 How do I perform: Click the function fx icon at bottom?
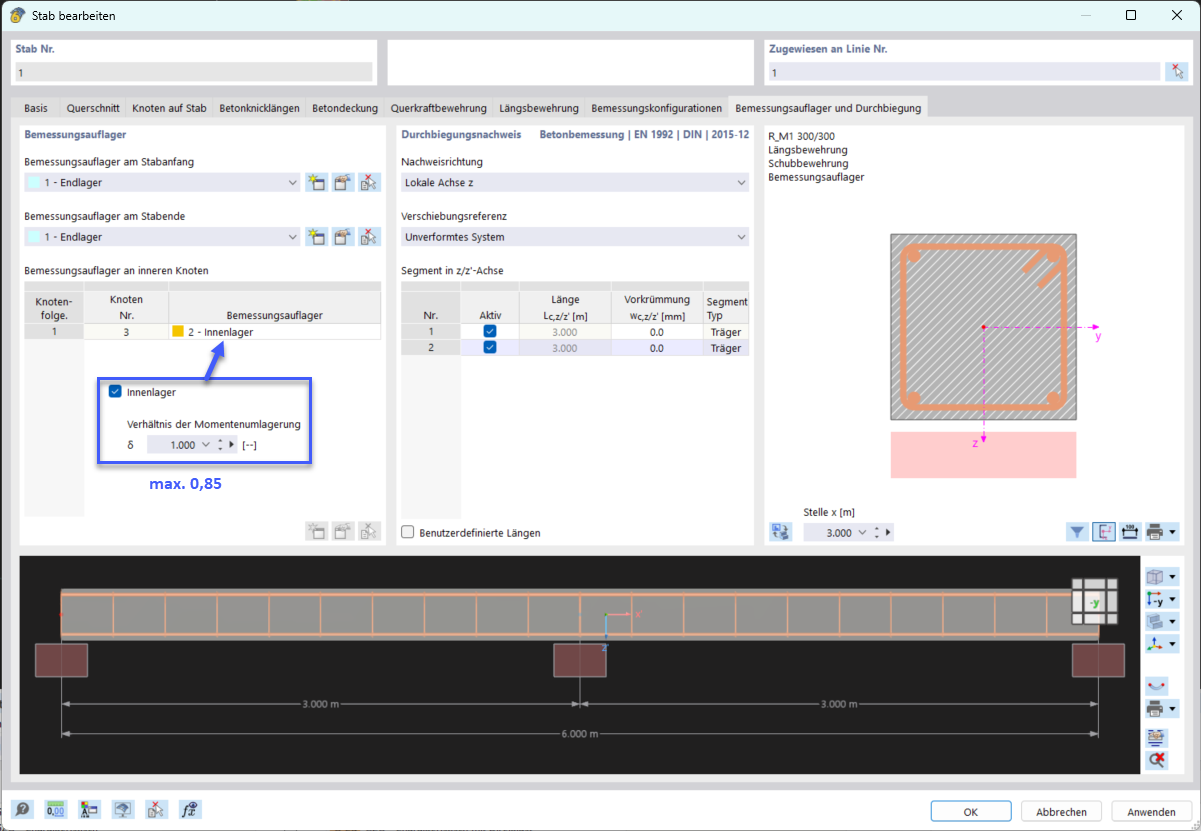[190, 810]
